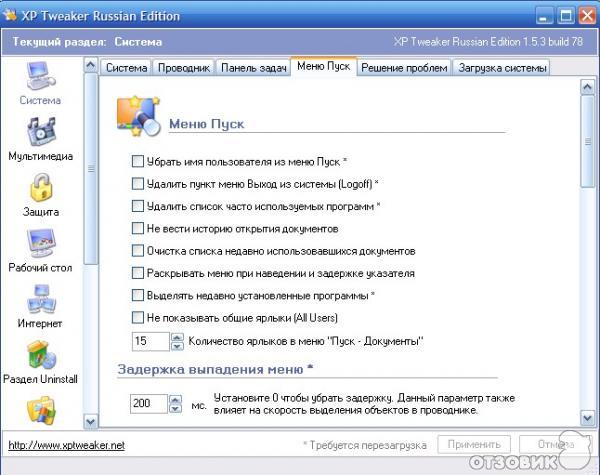Click the content pane scrollbar thumb

(587, 142)
